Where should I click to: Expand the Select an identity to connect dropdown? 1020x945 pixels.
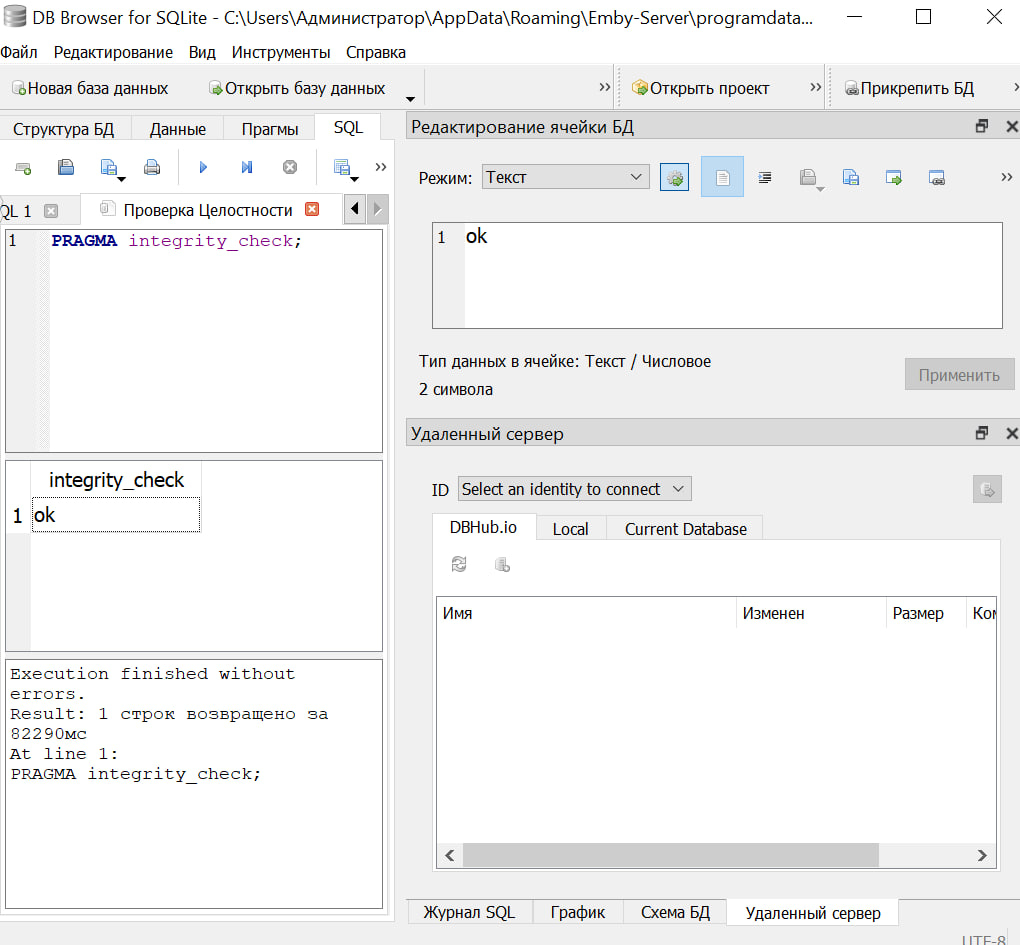[x=574, y=489]
